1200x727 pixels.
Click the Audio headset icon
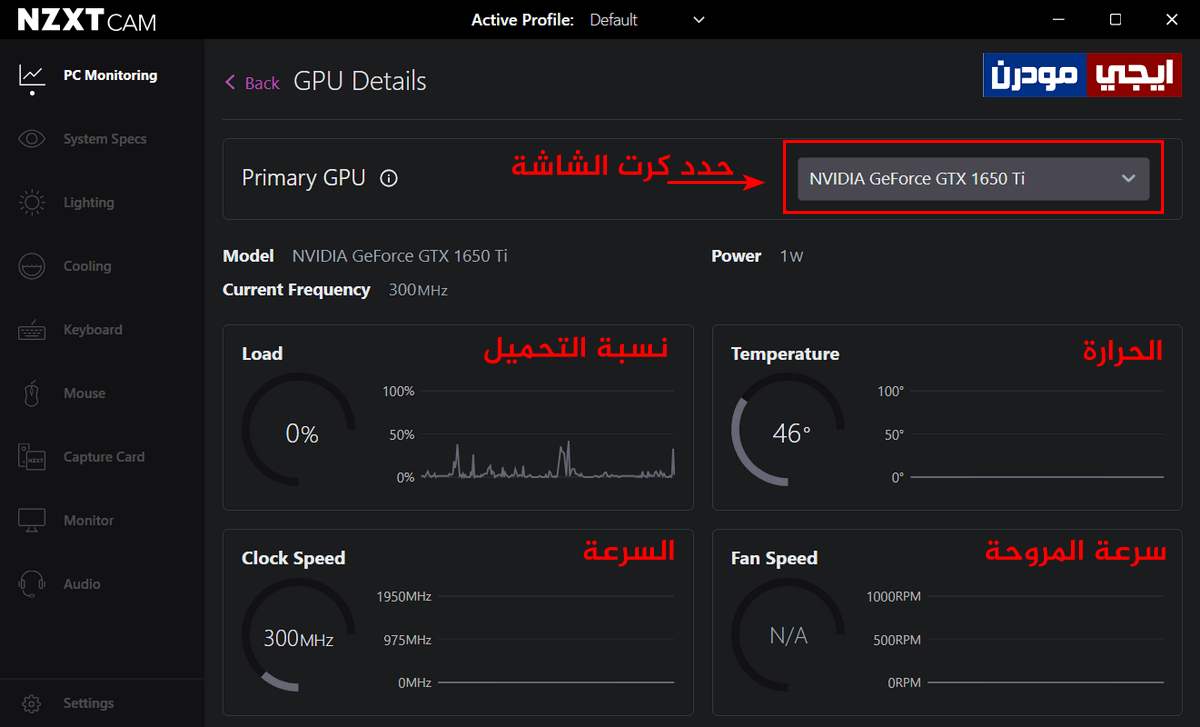click(x=32, y=584)
